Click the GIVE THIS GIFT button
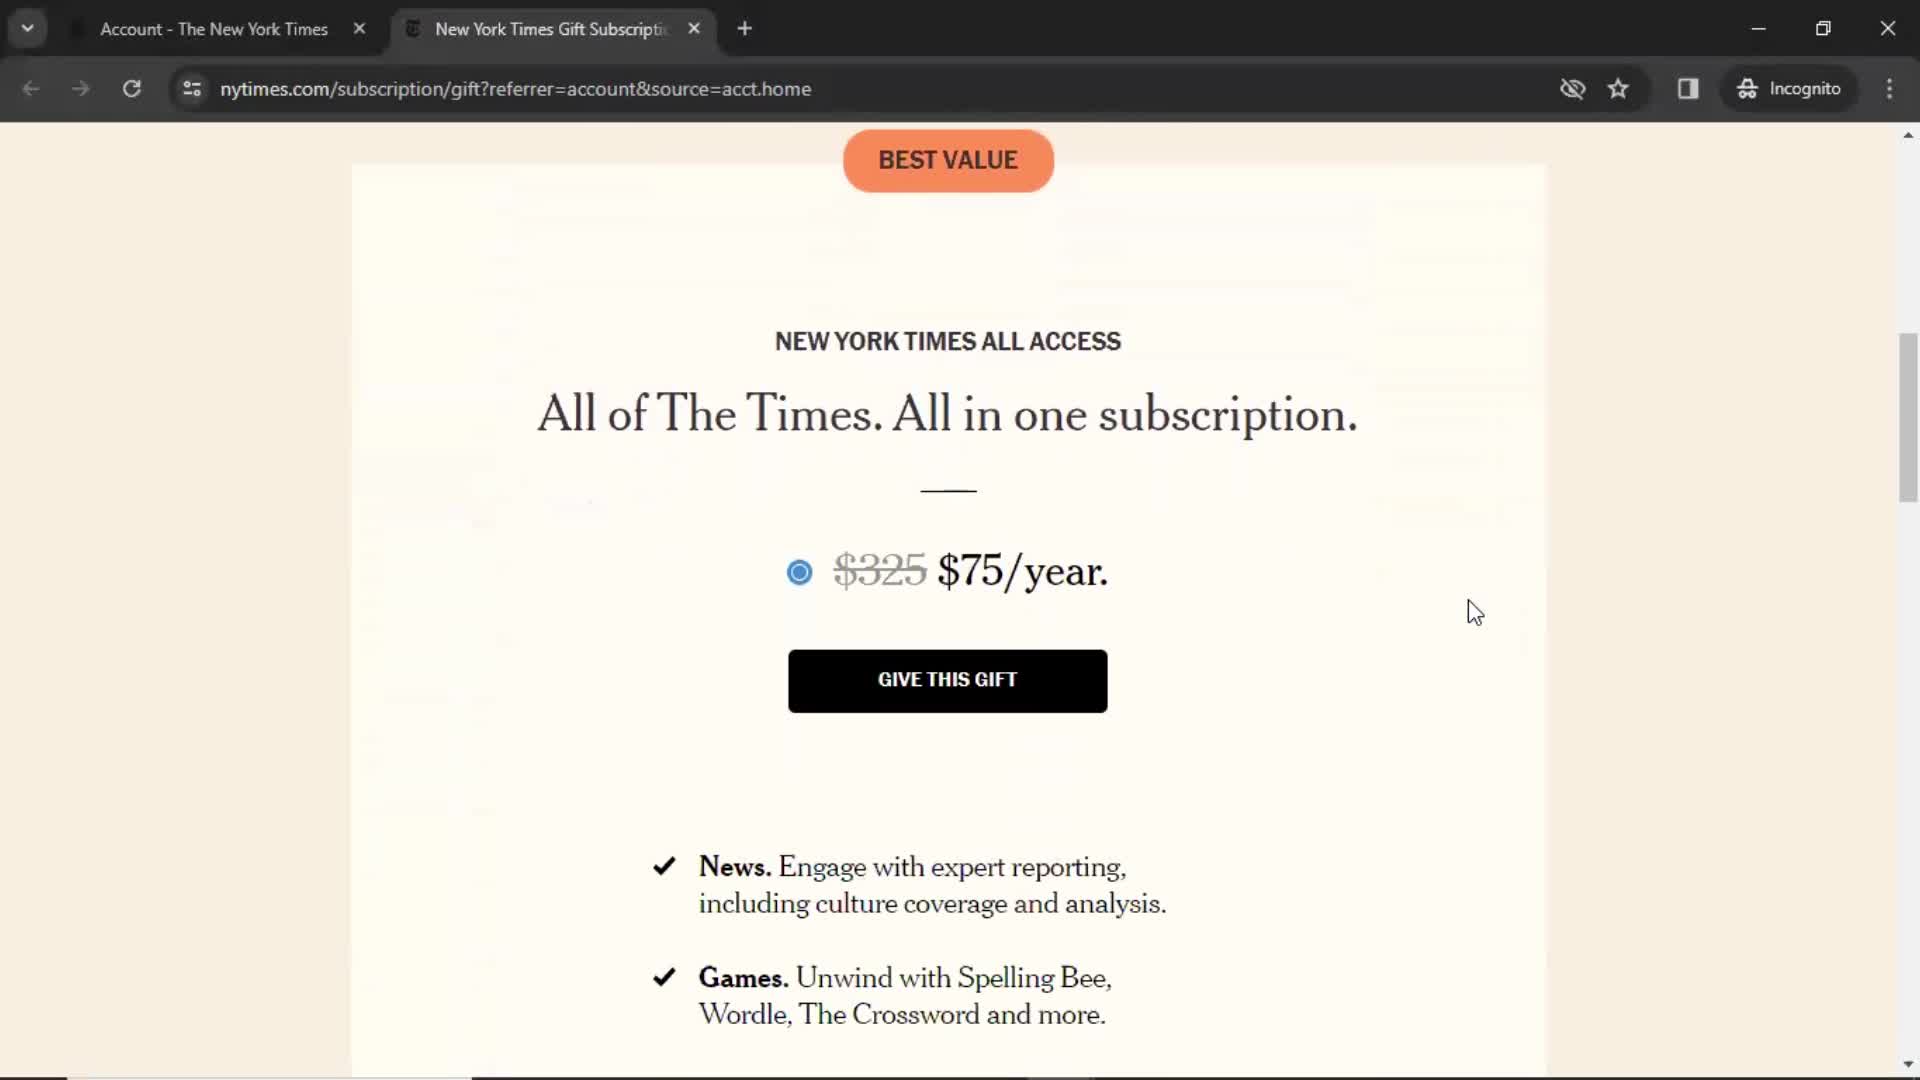The height and width of the screenshot is (1080, 1920). point(947,679)
